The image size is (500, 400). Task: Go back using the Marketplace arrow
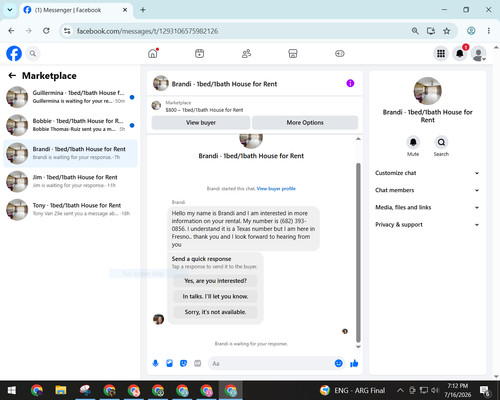pos(12,76)
